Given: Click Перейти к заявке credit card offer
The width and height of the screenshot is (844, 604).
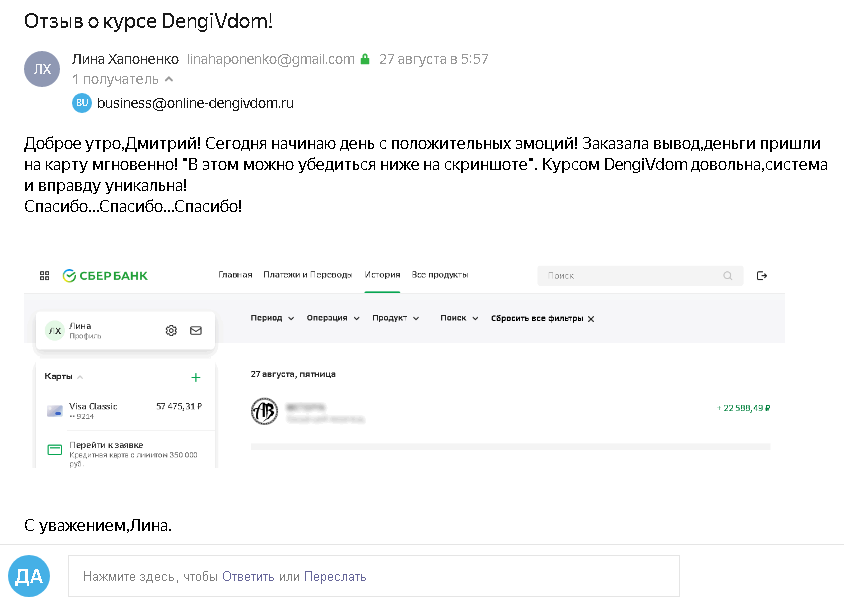Looking at the screenshot, I should tap(125, 452).
